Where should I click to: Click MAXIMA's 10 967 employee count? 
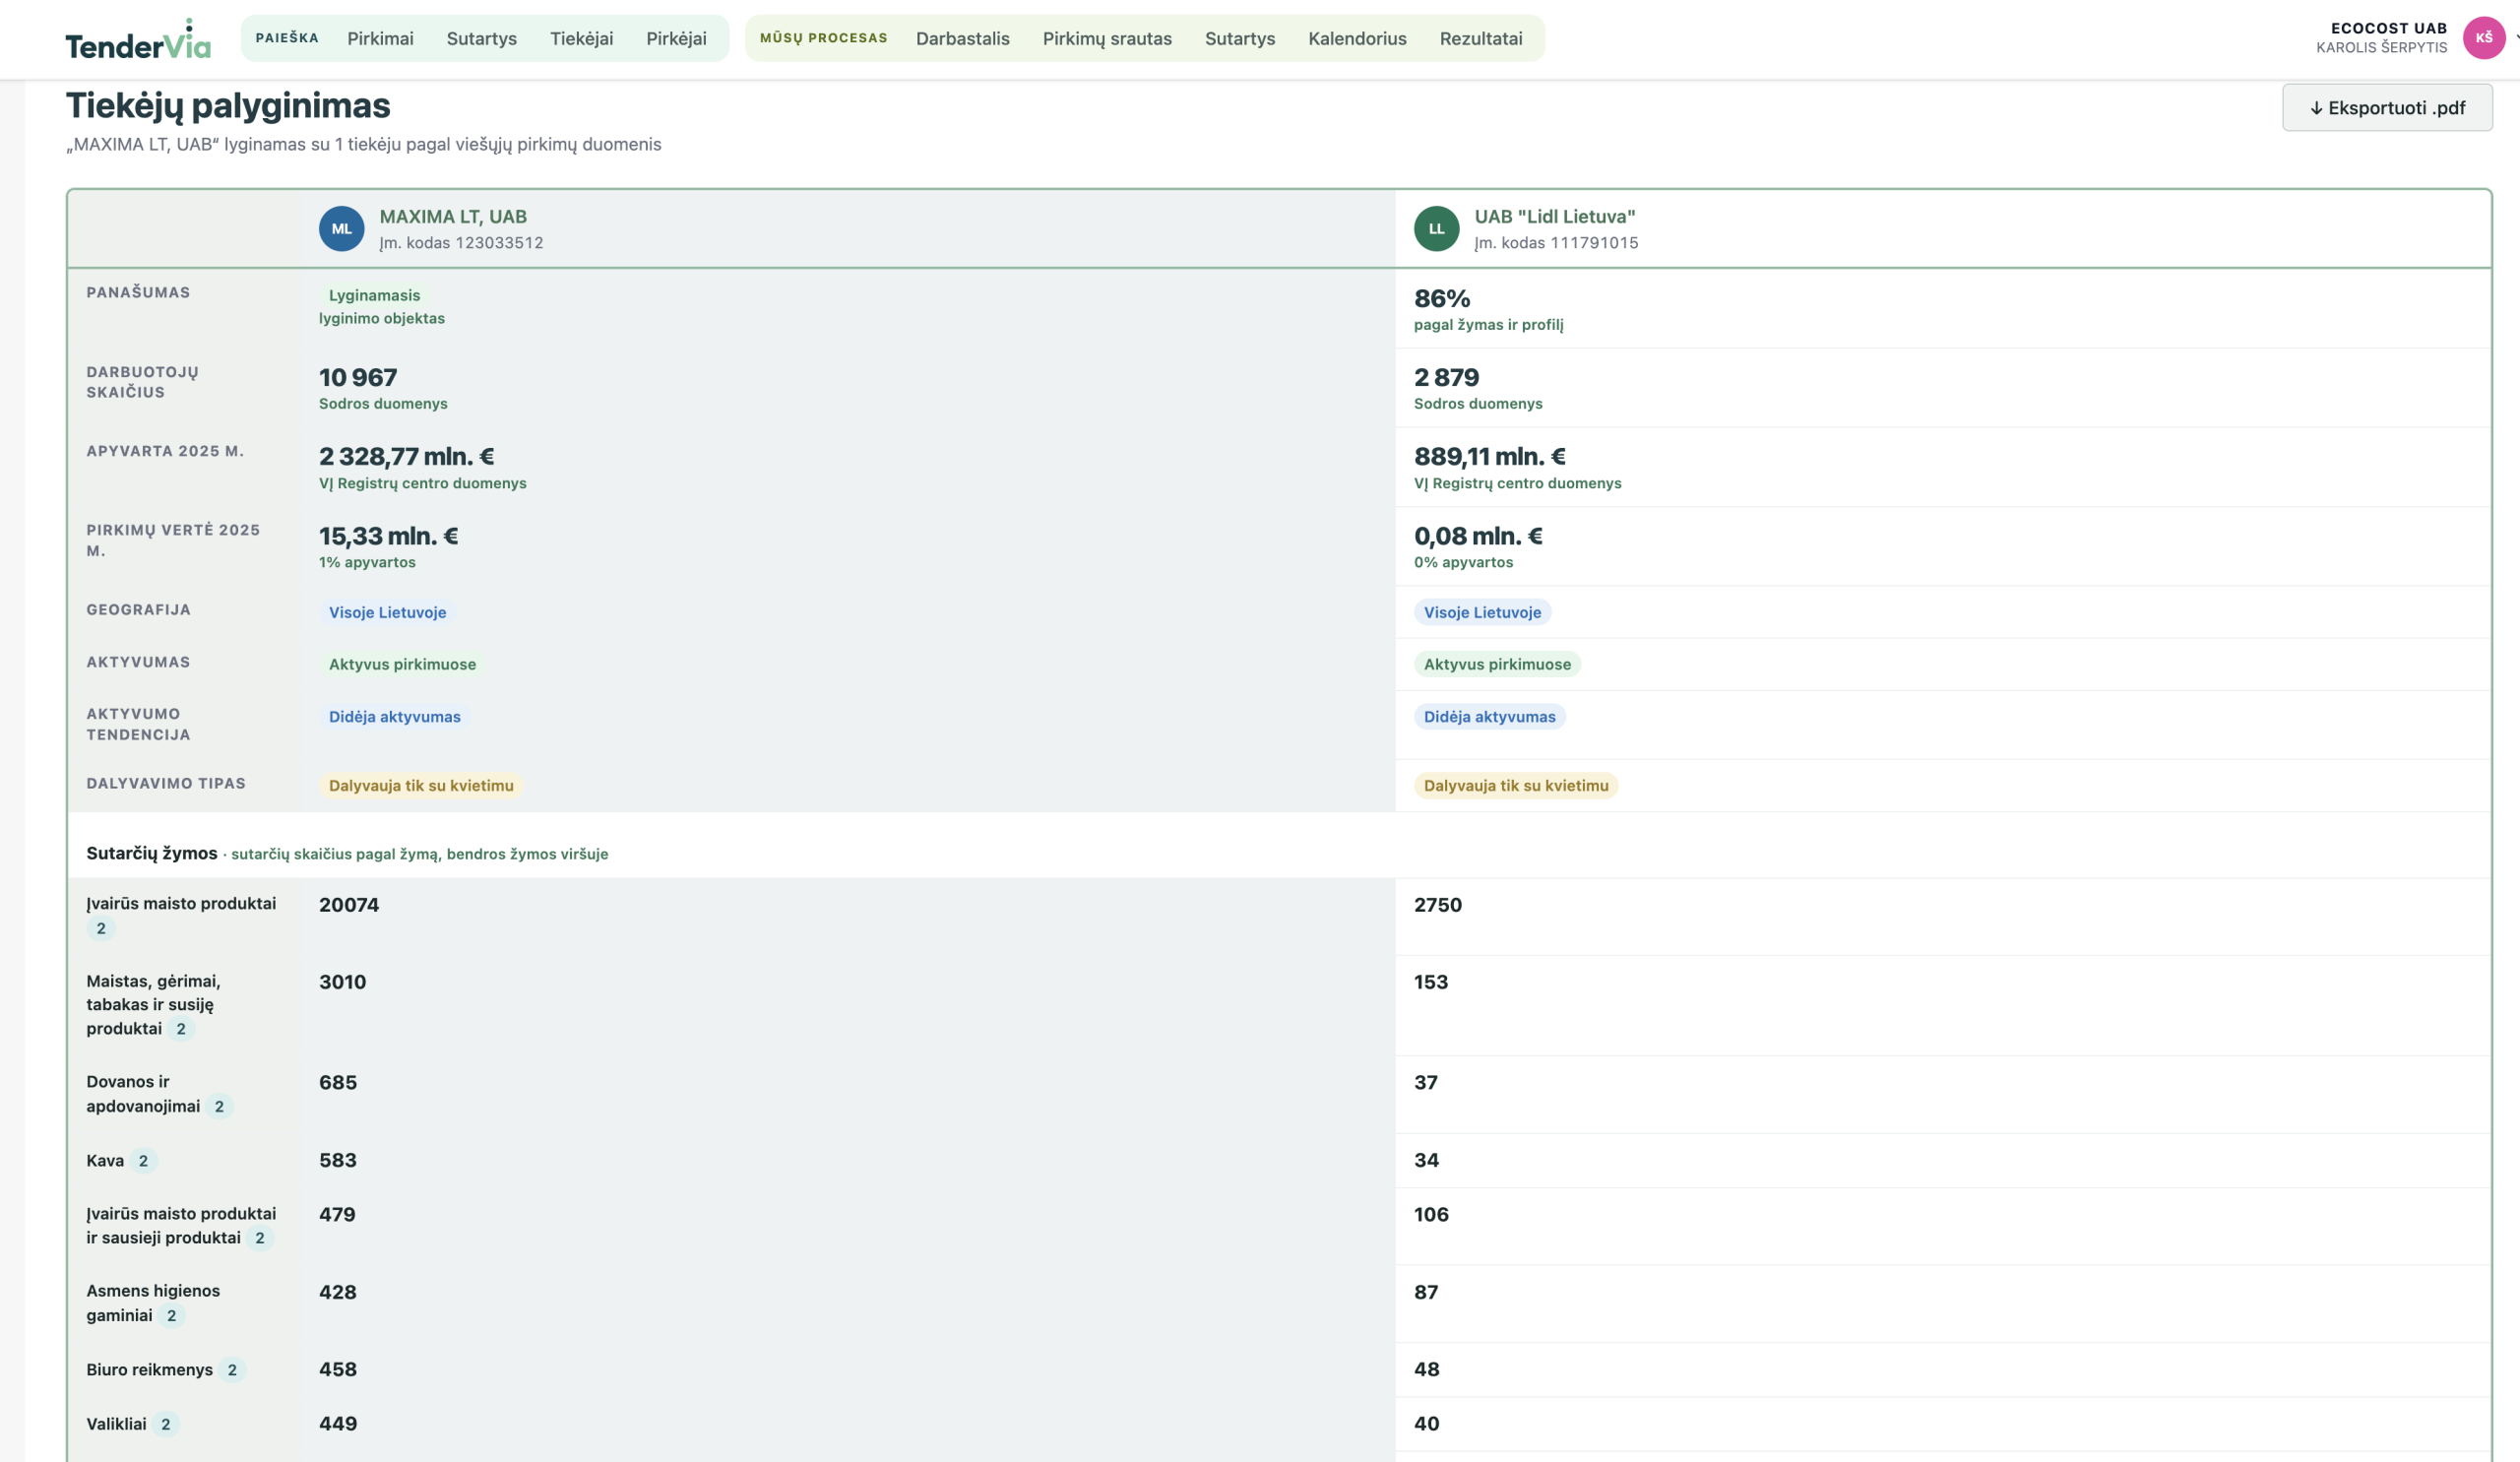(x=358, y=377)
